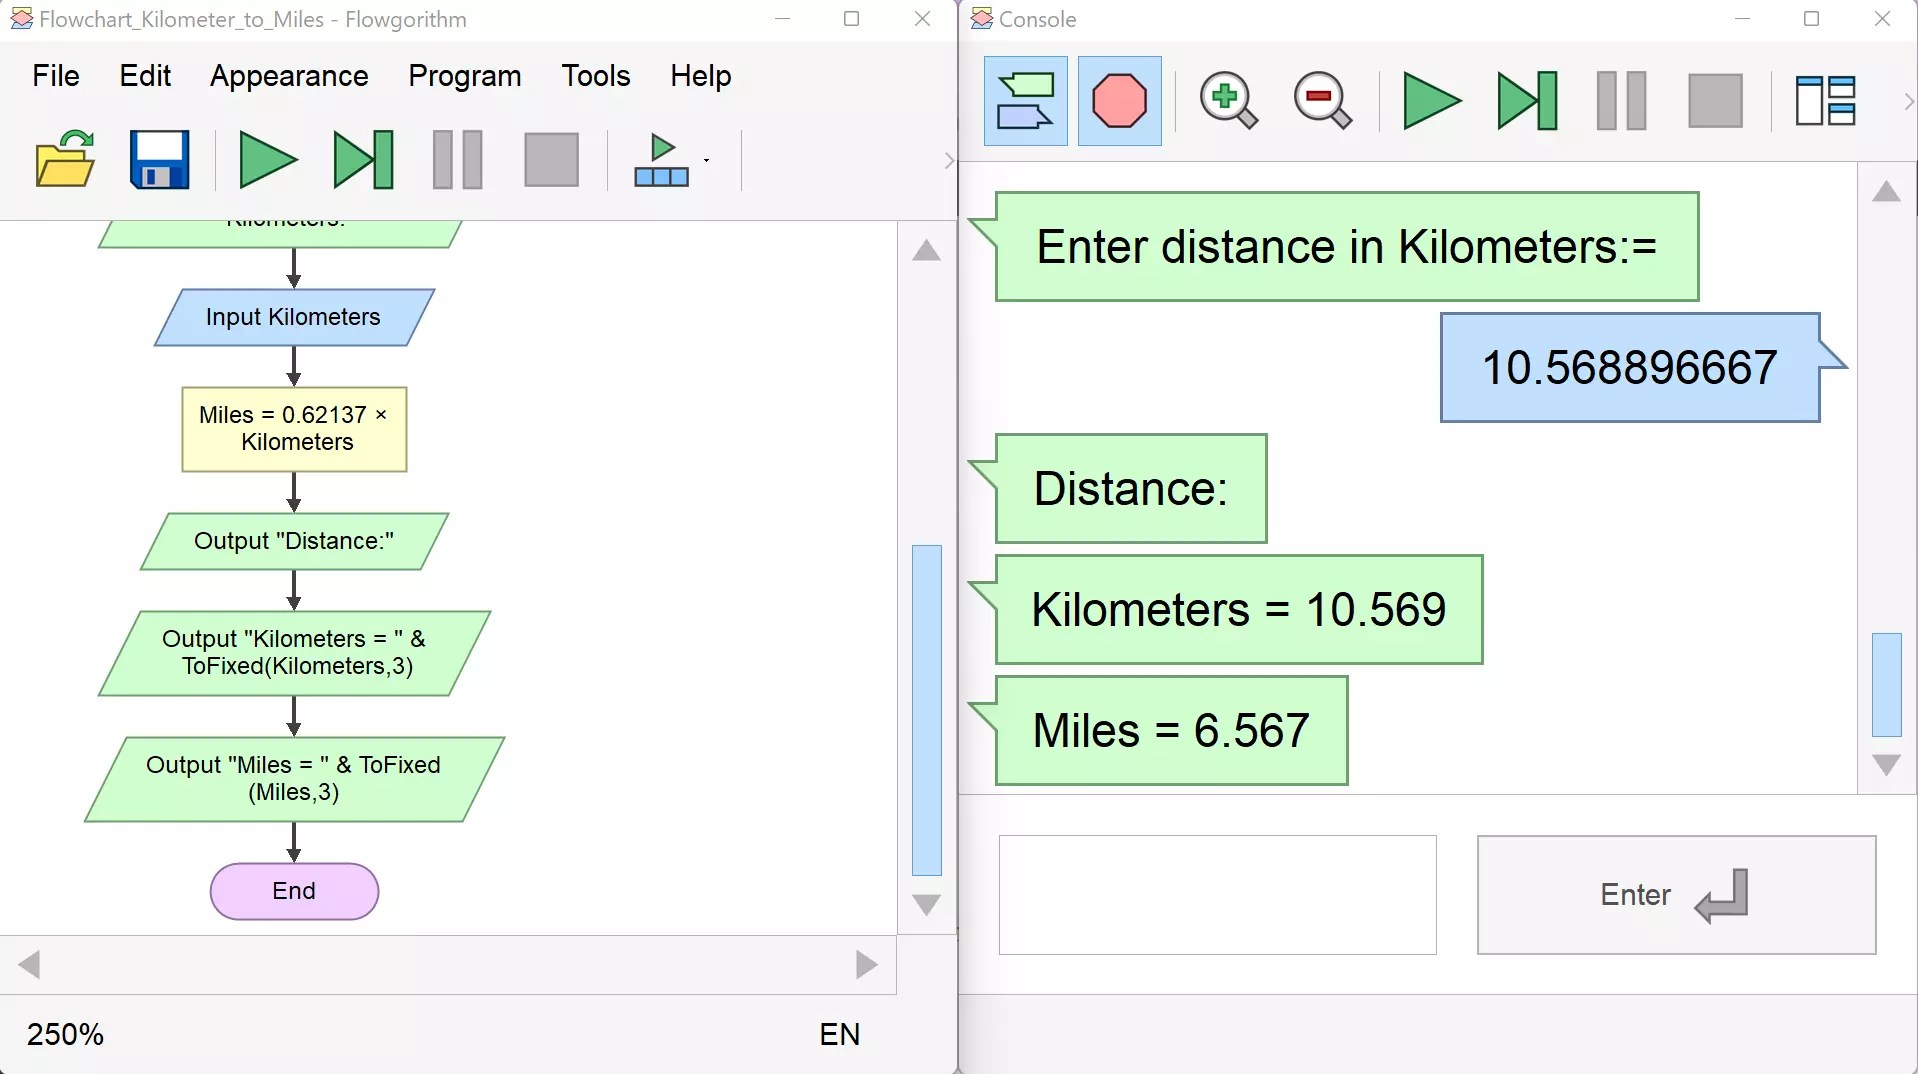Click the horizontal scrollbar below the flowchart

pos(445,964)
